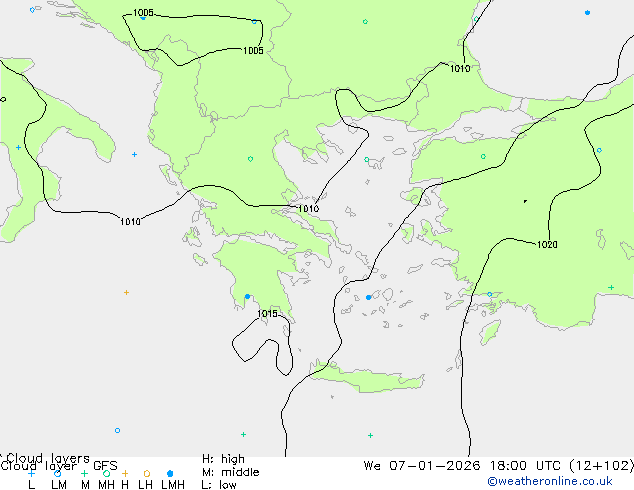Click the filled blue dot among the Cyclades islands
This screenshot has width=634, height=490.
click(368, 298)
